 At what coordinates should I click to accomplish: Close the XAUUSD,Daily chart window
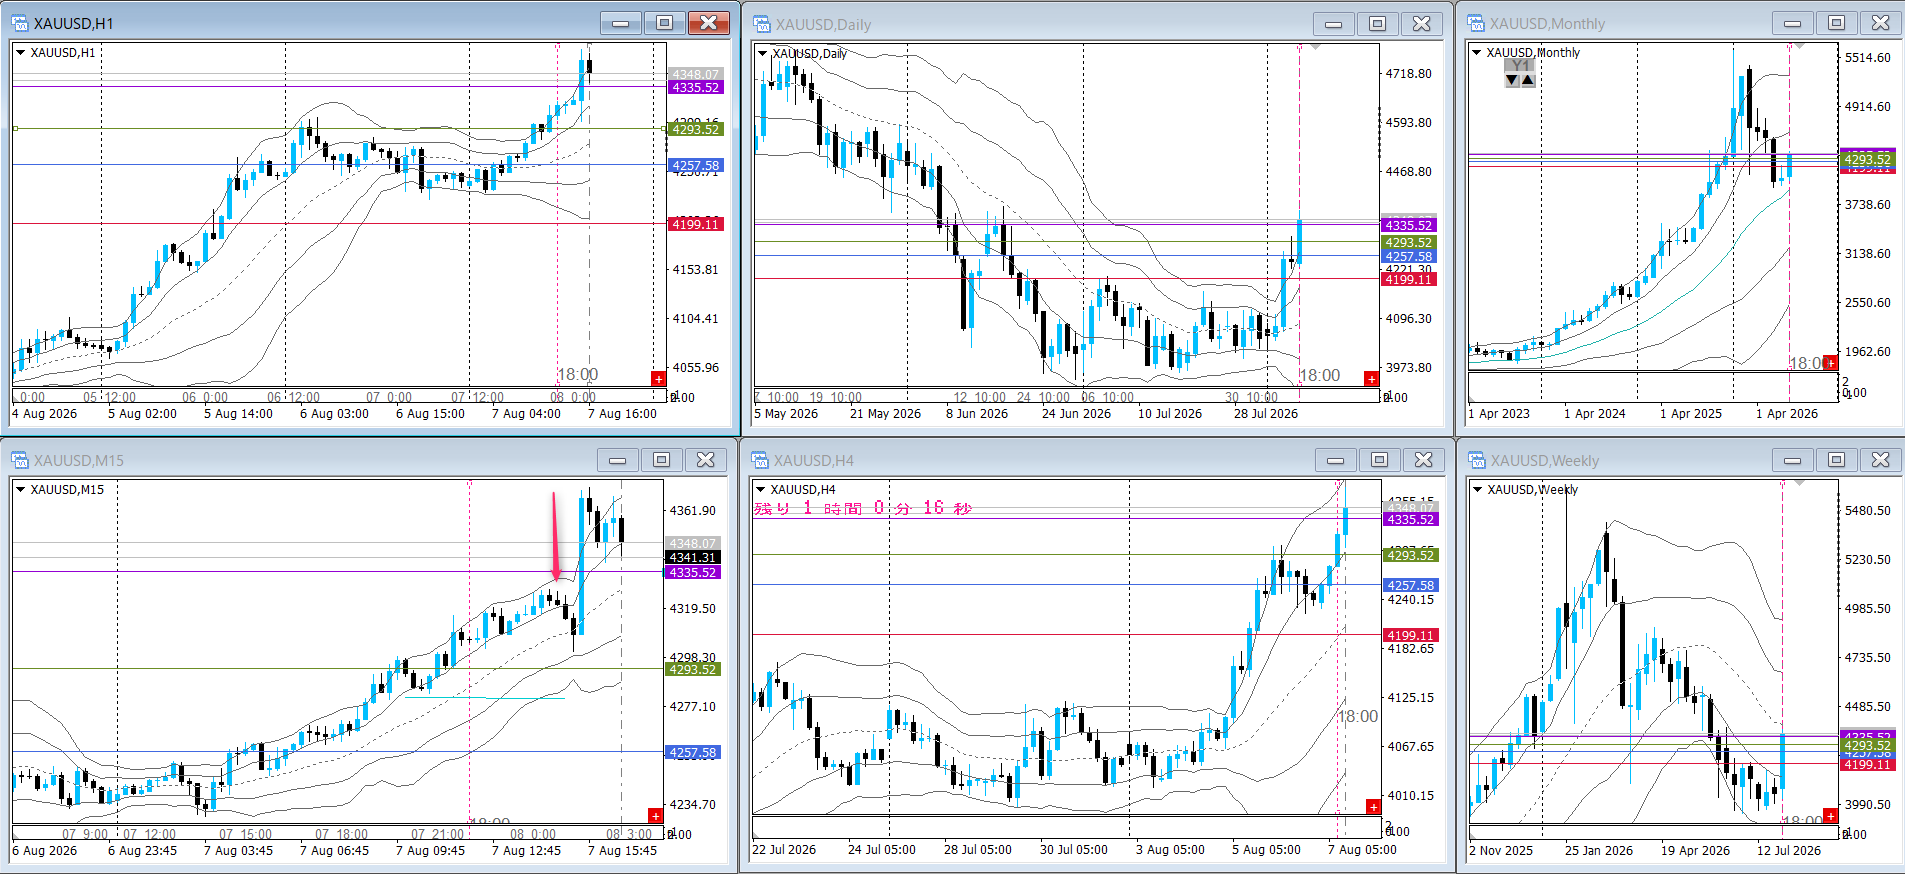[1421, 24]
